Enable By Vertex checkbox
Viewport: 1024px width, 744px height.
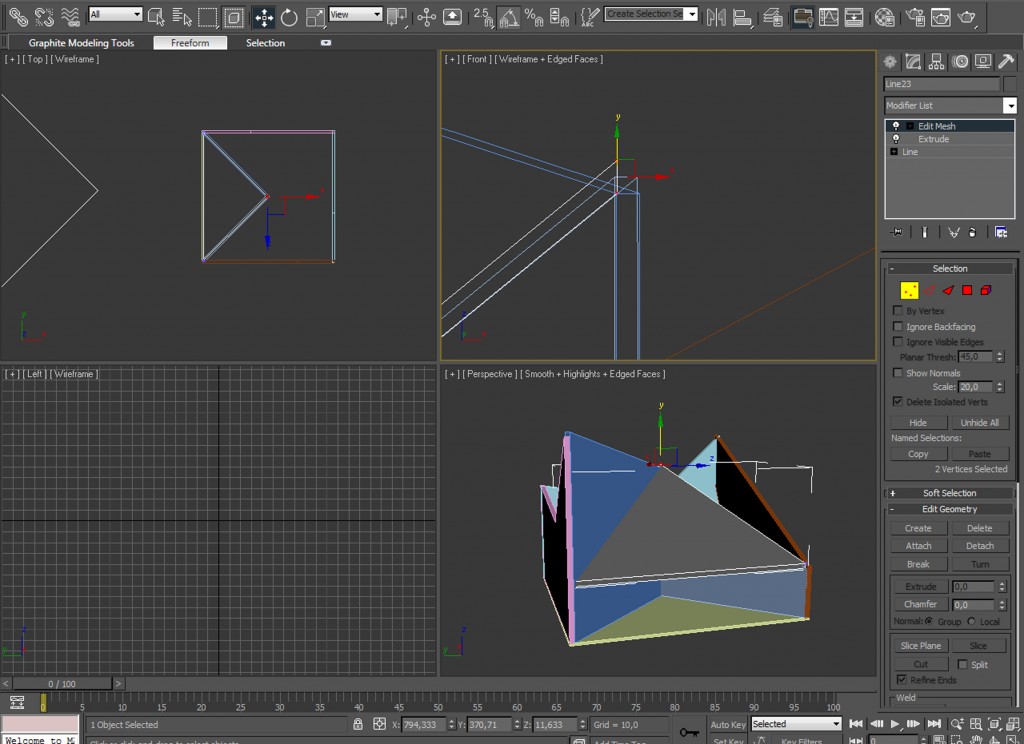click(898, 310)
